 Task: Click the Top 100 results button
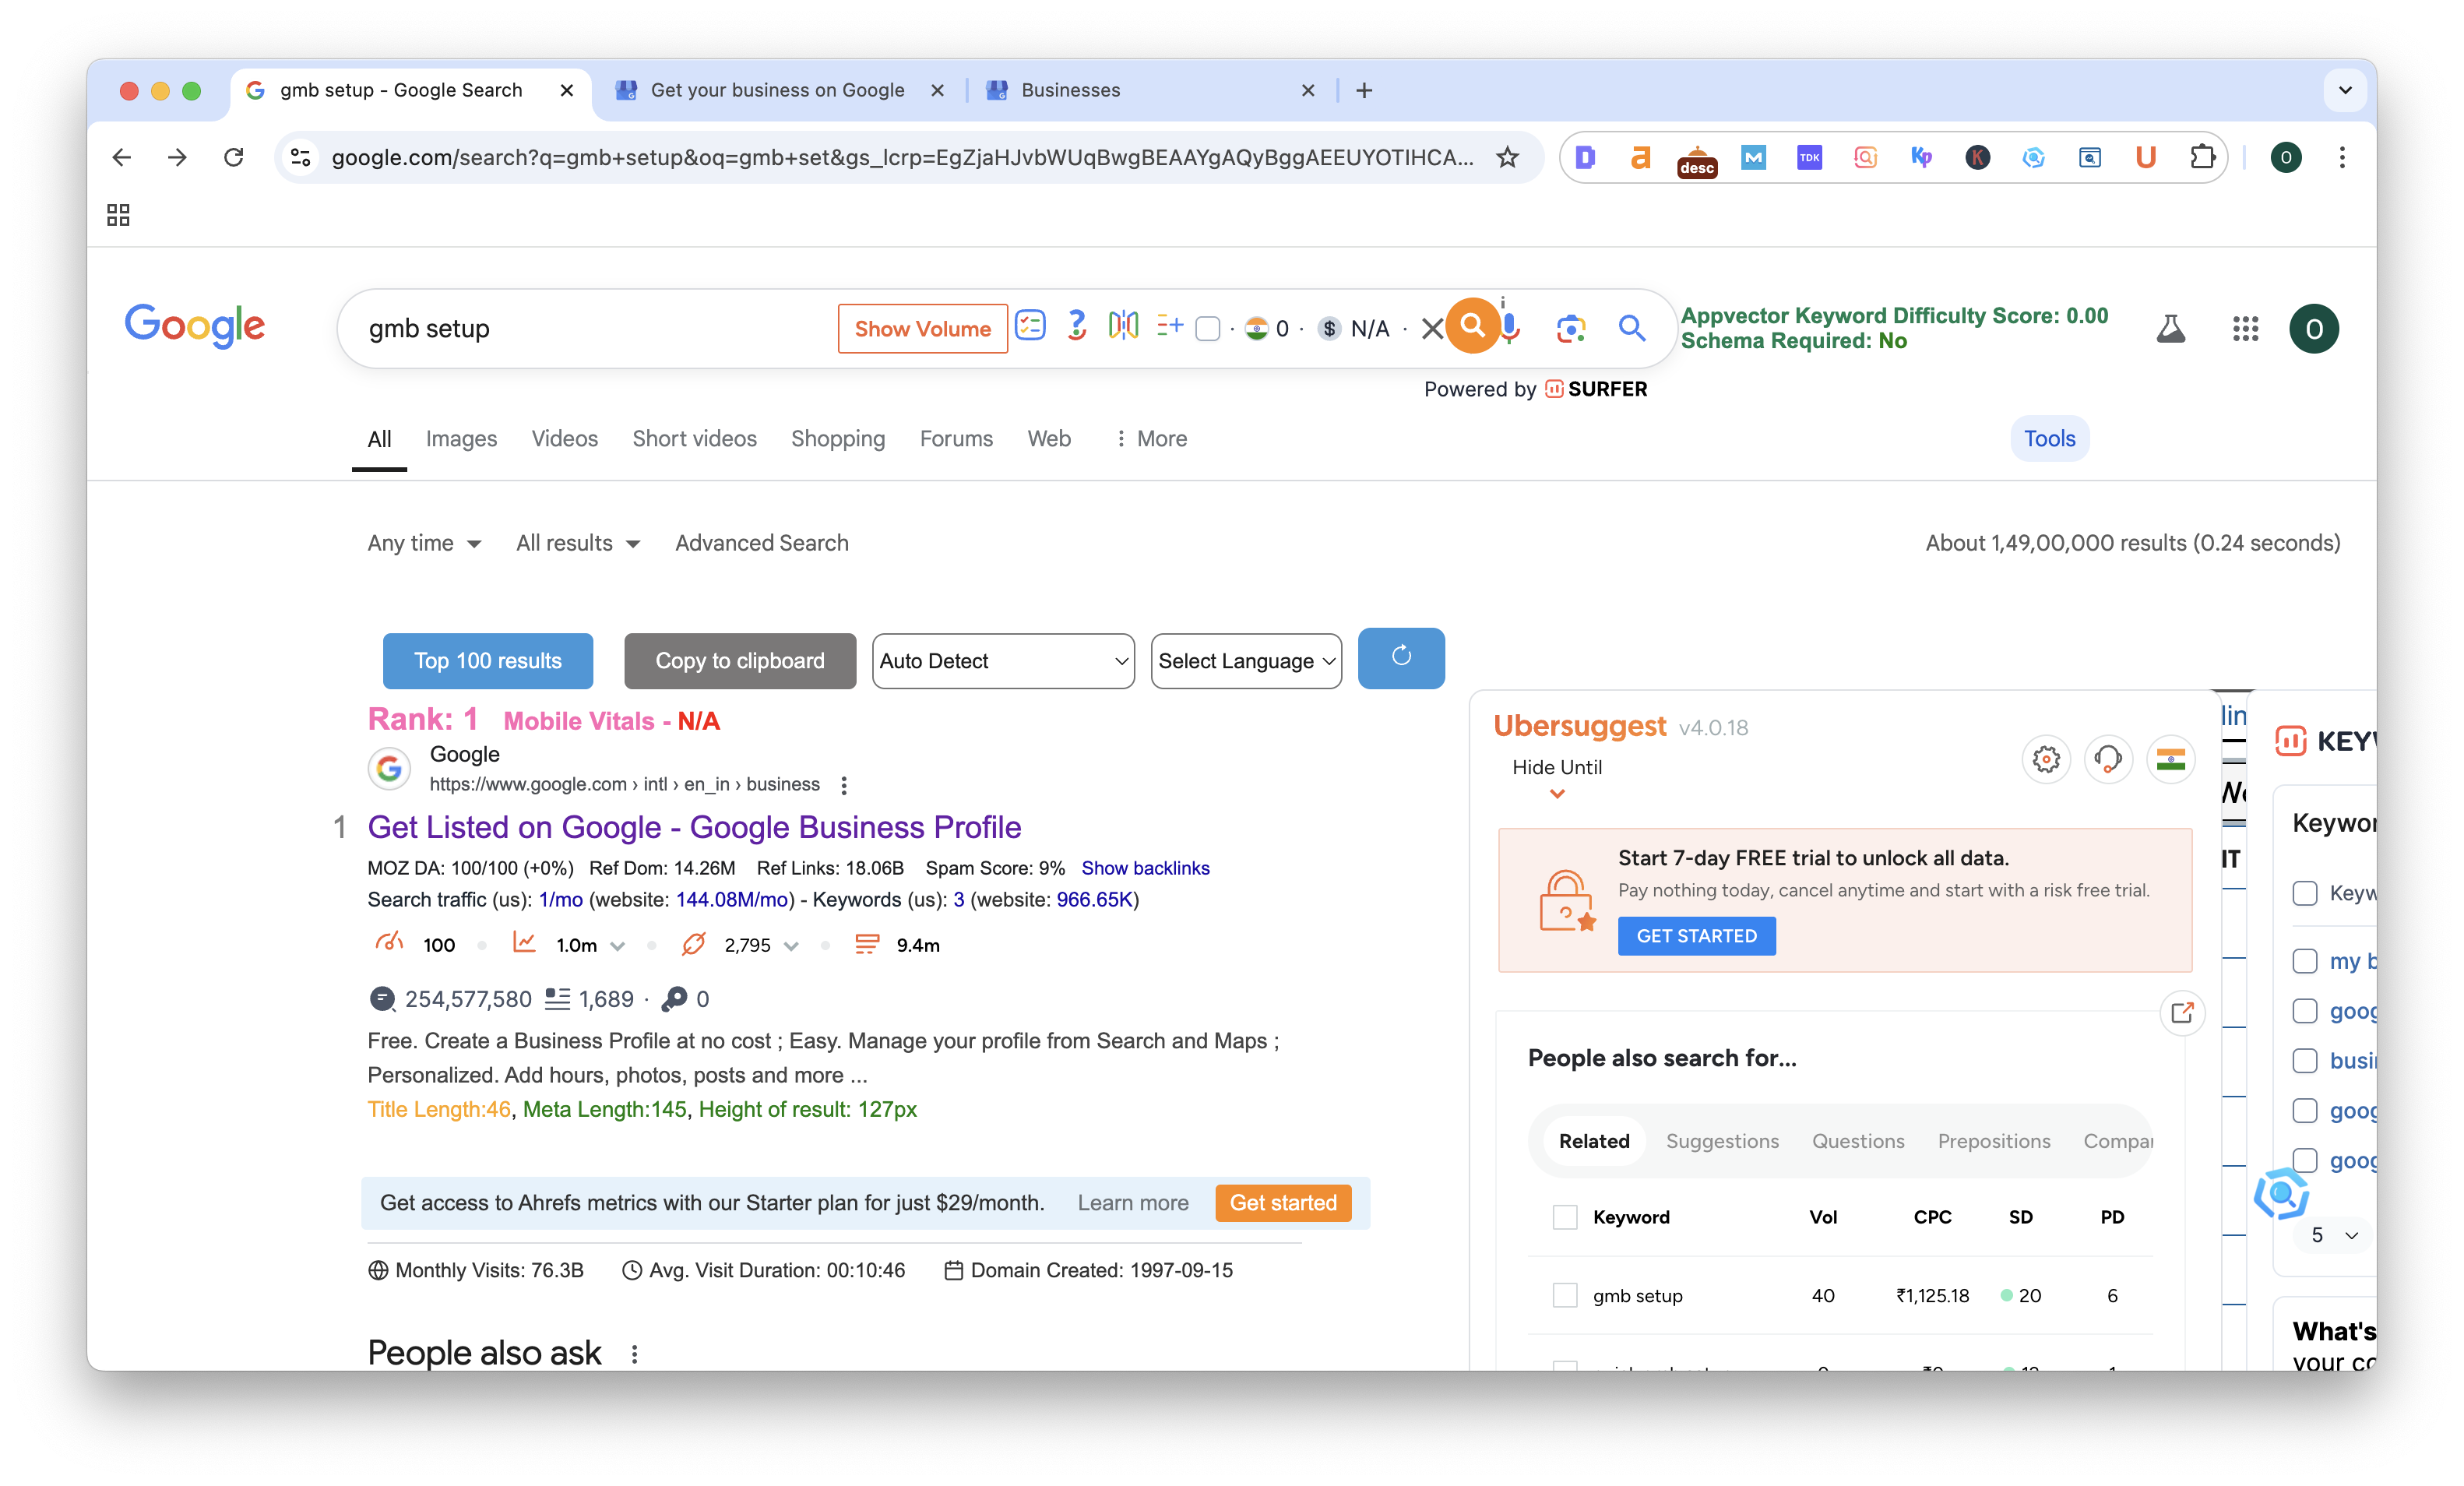click(487, 661)
